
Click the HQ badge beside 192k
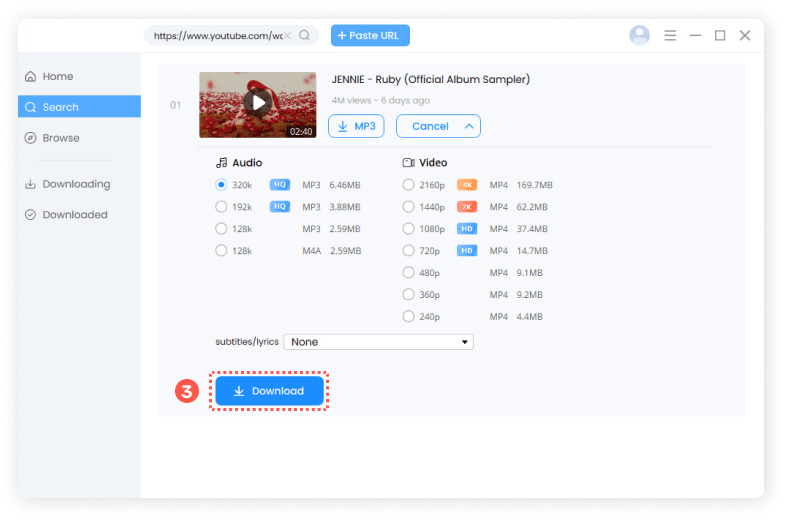[x=280, y=207]
